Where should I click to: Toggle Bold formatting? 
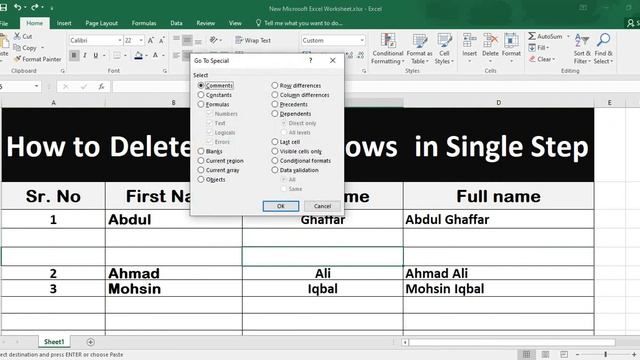[74, 55]
